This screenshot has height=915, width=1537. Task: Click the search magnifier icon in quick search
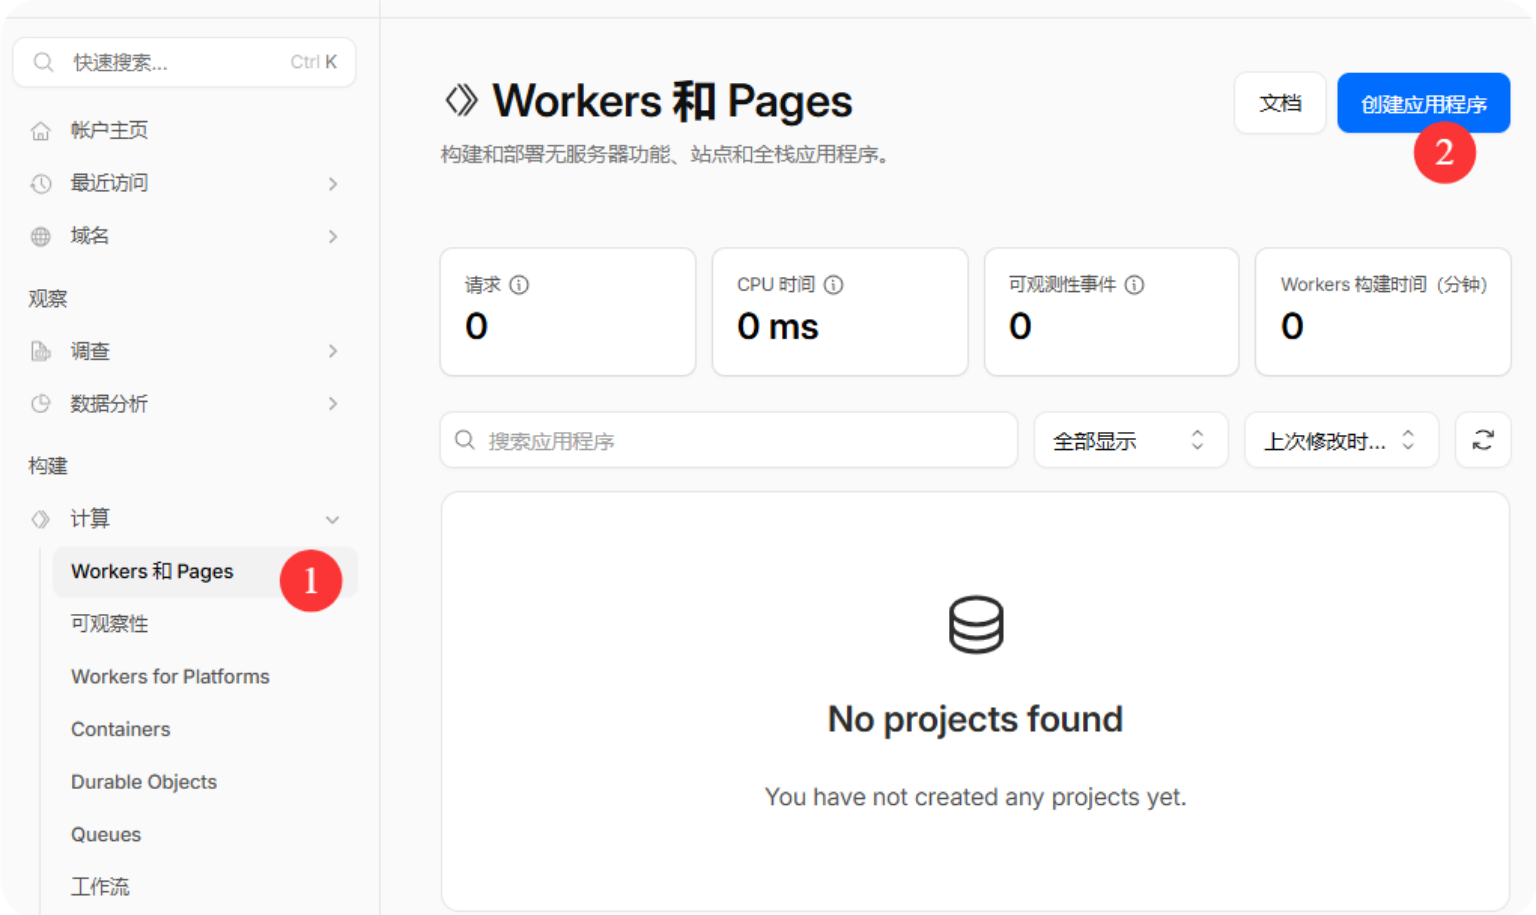point(43,62)
